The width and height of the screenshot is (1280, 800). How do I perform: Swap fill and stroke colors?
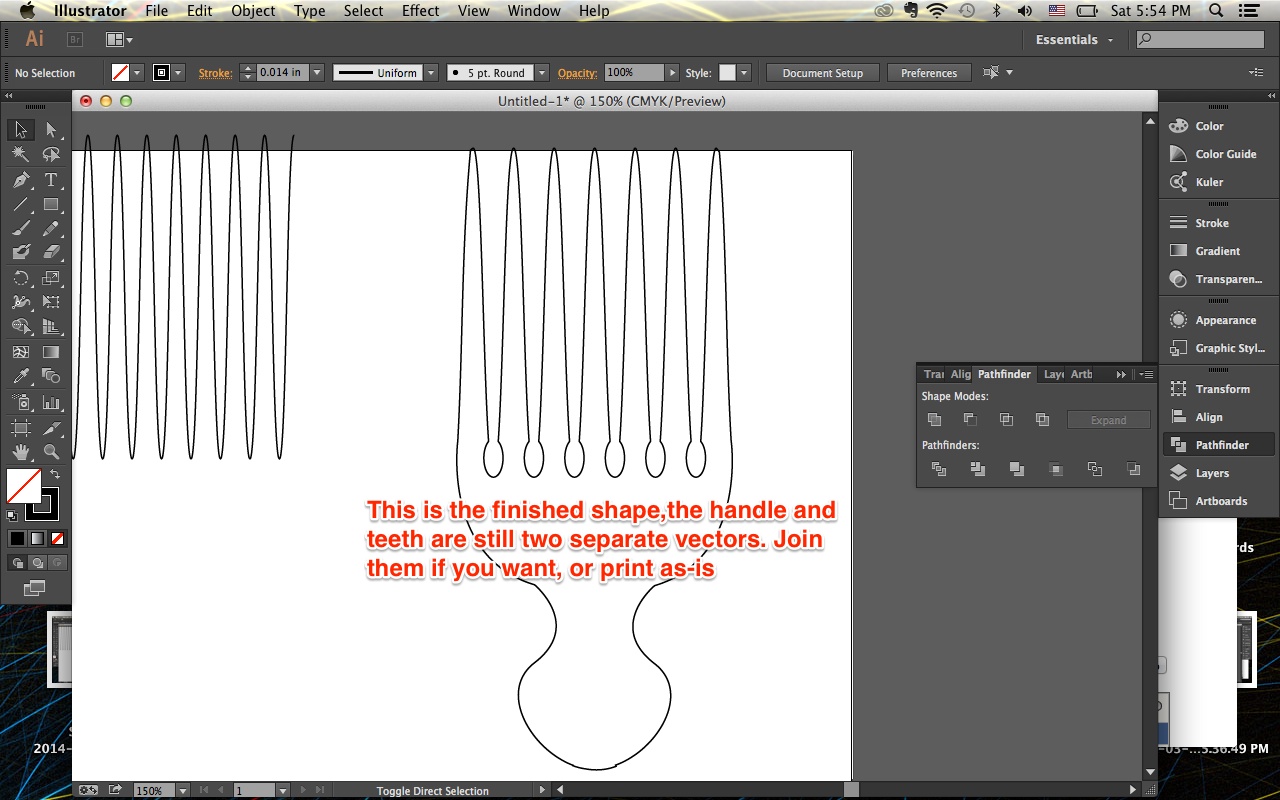tap(55, 472)
